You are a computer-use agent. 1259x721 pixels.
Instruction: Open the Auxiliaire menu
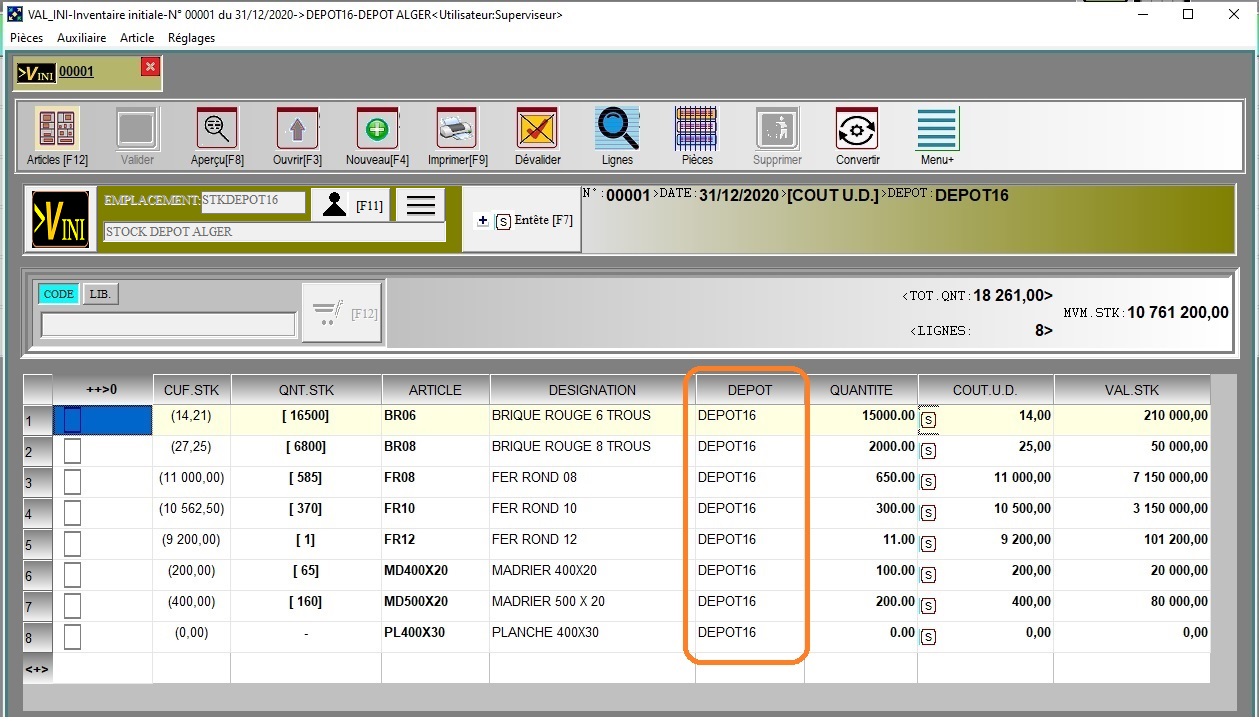(82, 38)
